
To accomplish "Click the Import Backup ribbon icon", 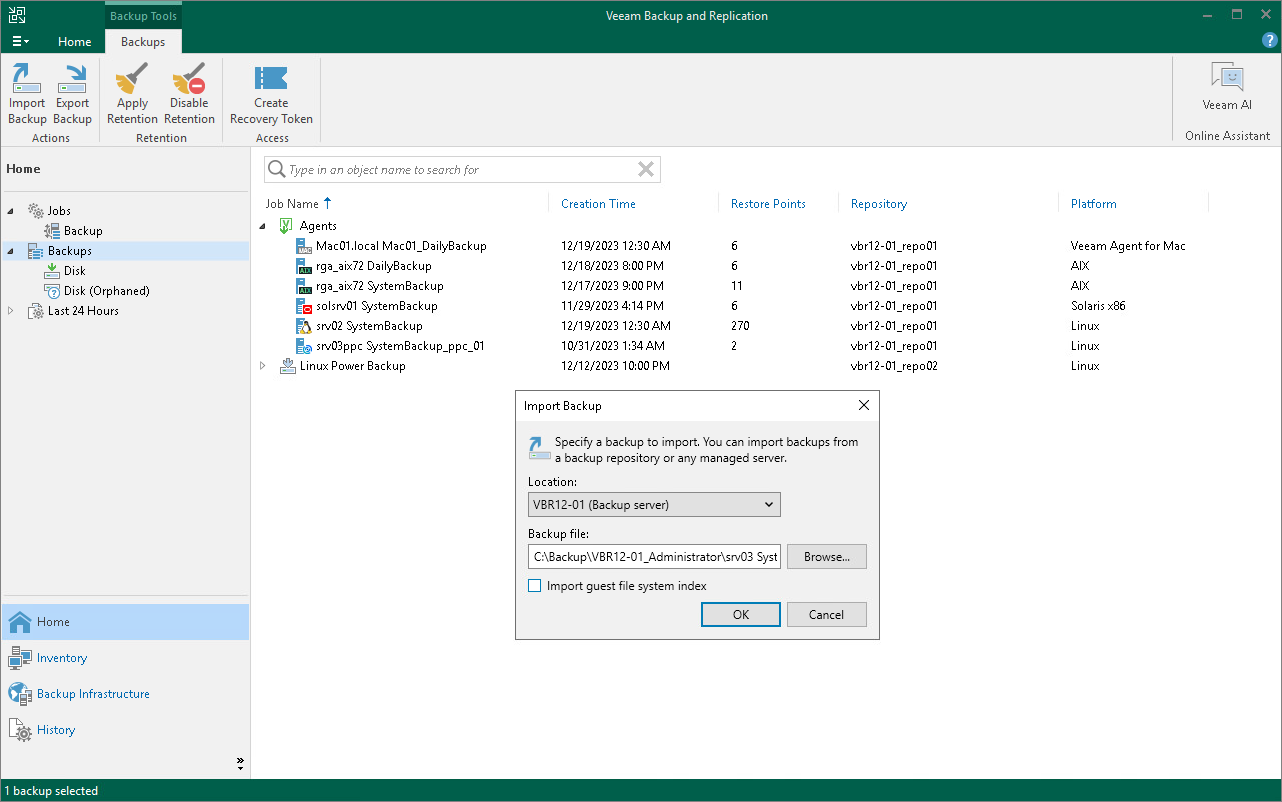I will tap(27, 79).
